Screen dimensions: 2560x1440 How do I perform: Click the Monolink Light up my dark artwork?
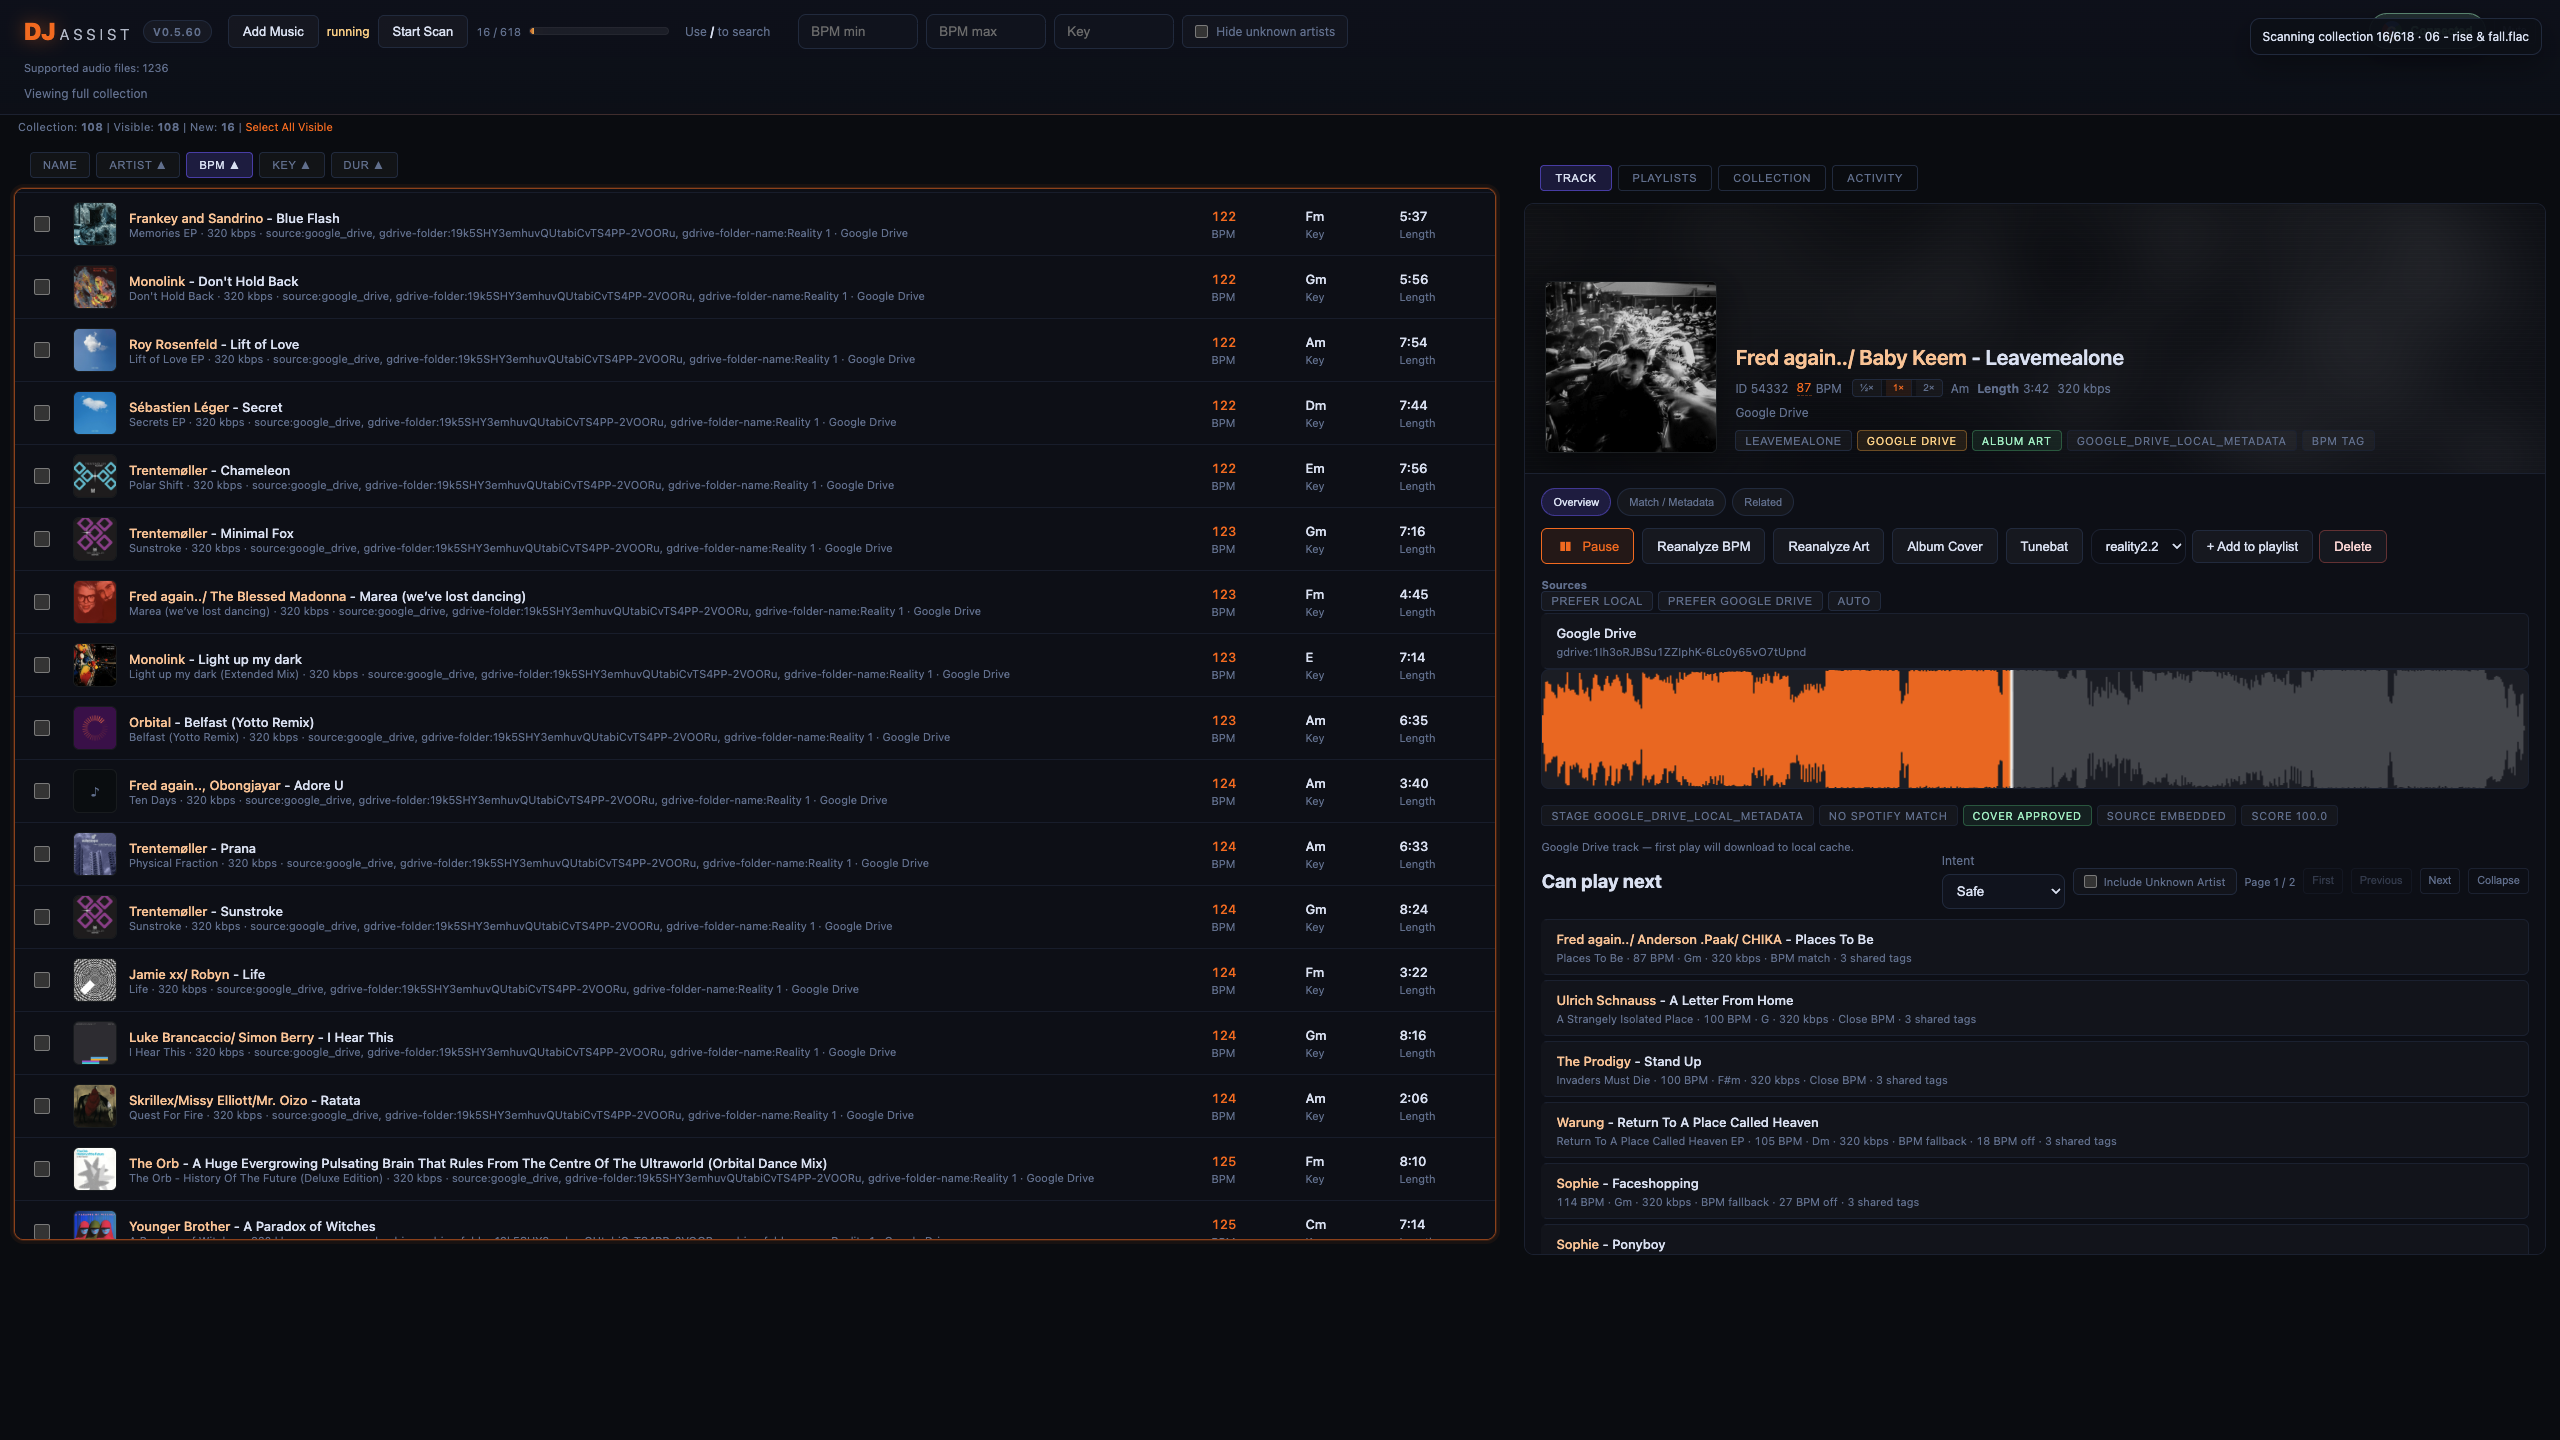95,665
